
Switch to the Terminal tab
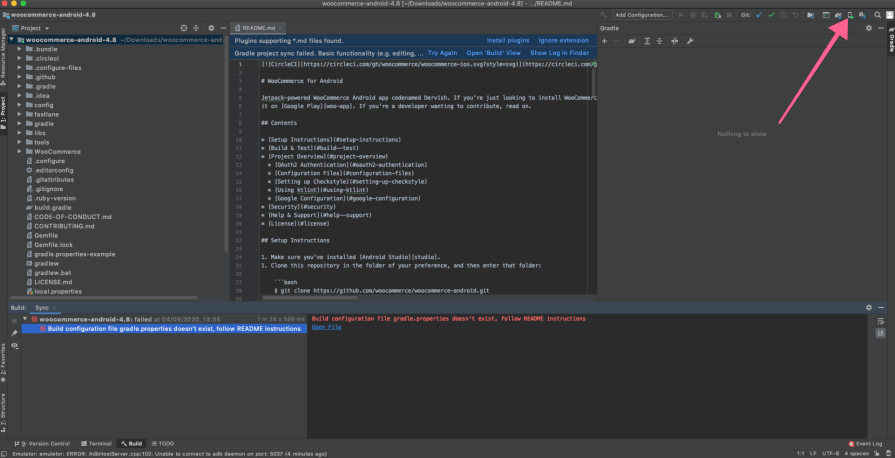(x=97, y=443)
